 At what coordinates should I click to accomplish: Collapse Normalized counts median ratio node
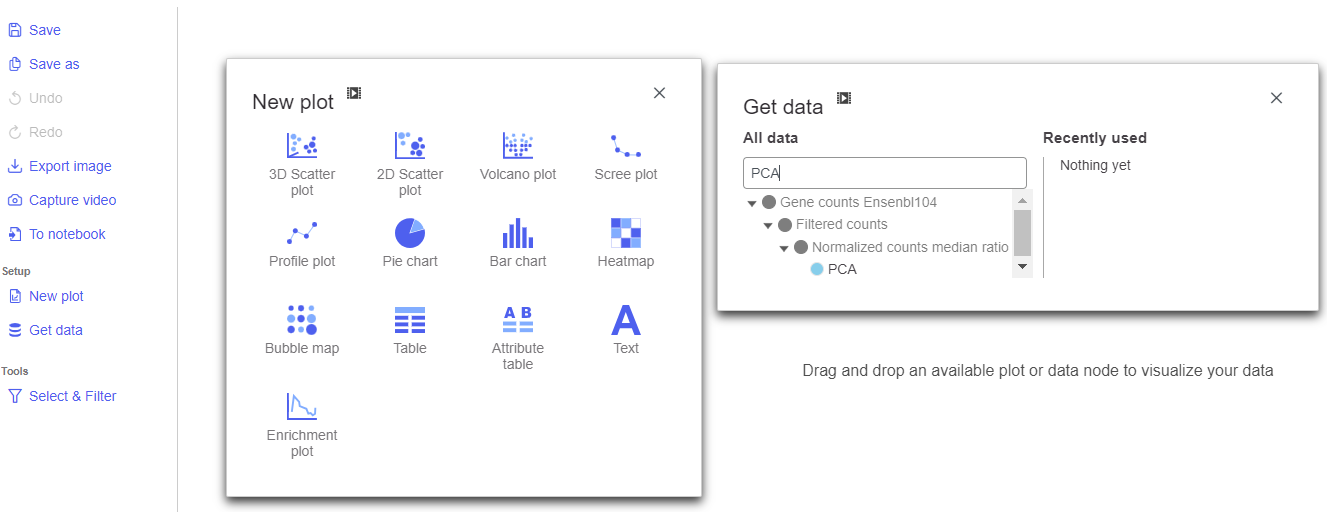coord(785,248)
